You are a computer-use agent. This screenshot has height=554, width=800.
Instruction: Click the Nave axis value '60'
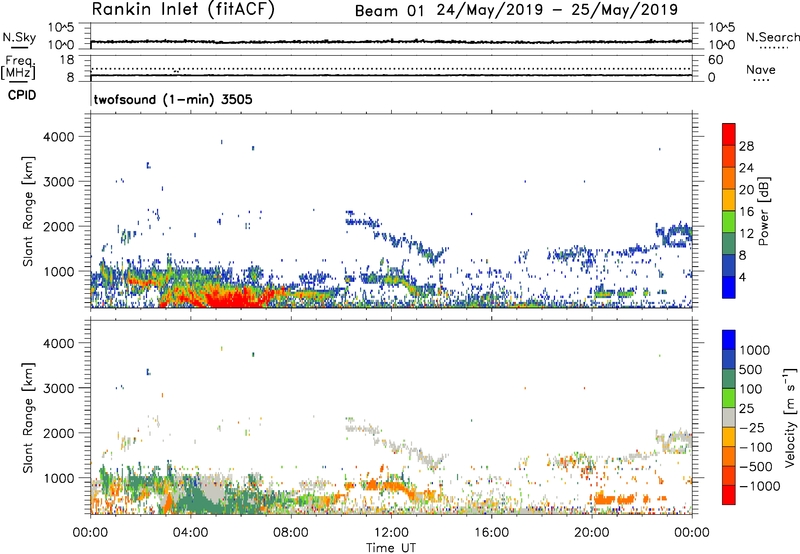point(715,60)
